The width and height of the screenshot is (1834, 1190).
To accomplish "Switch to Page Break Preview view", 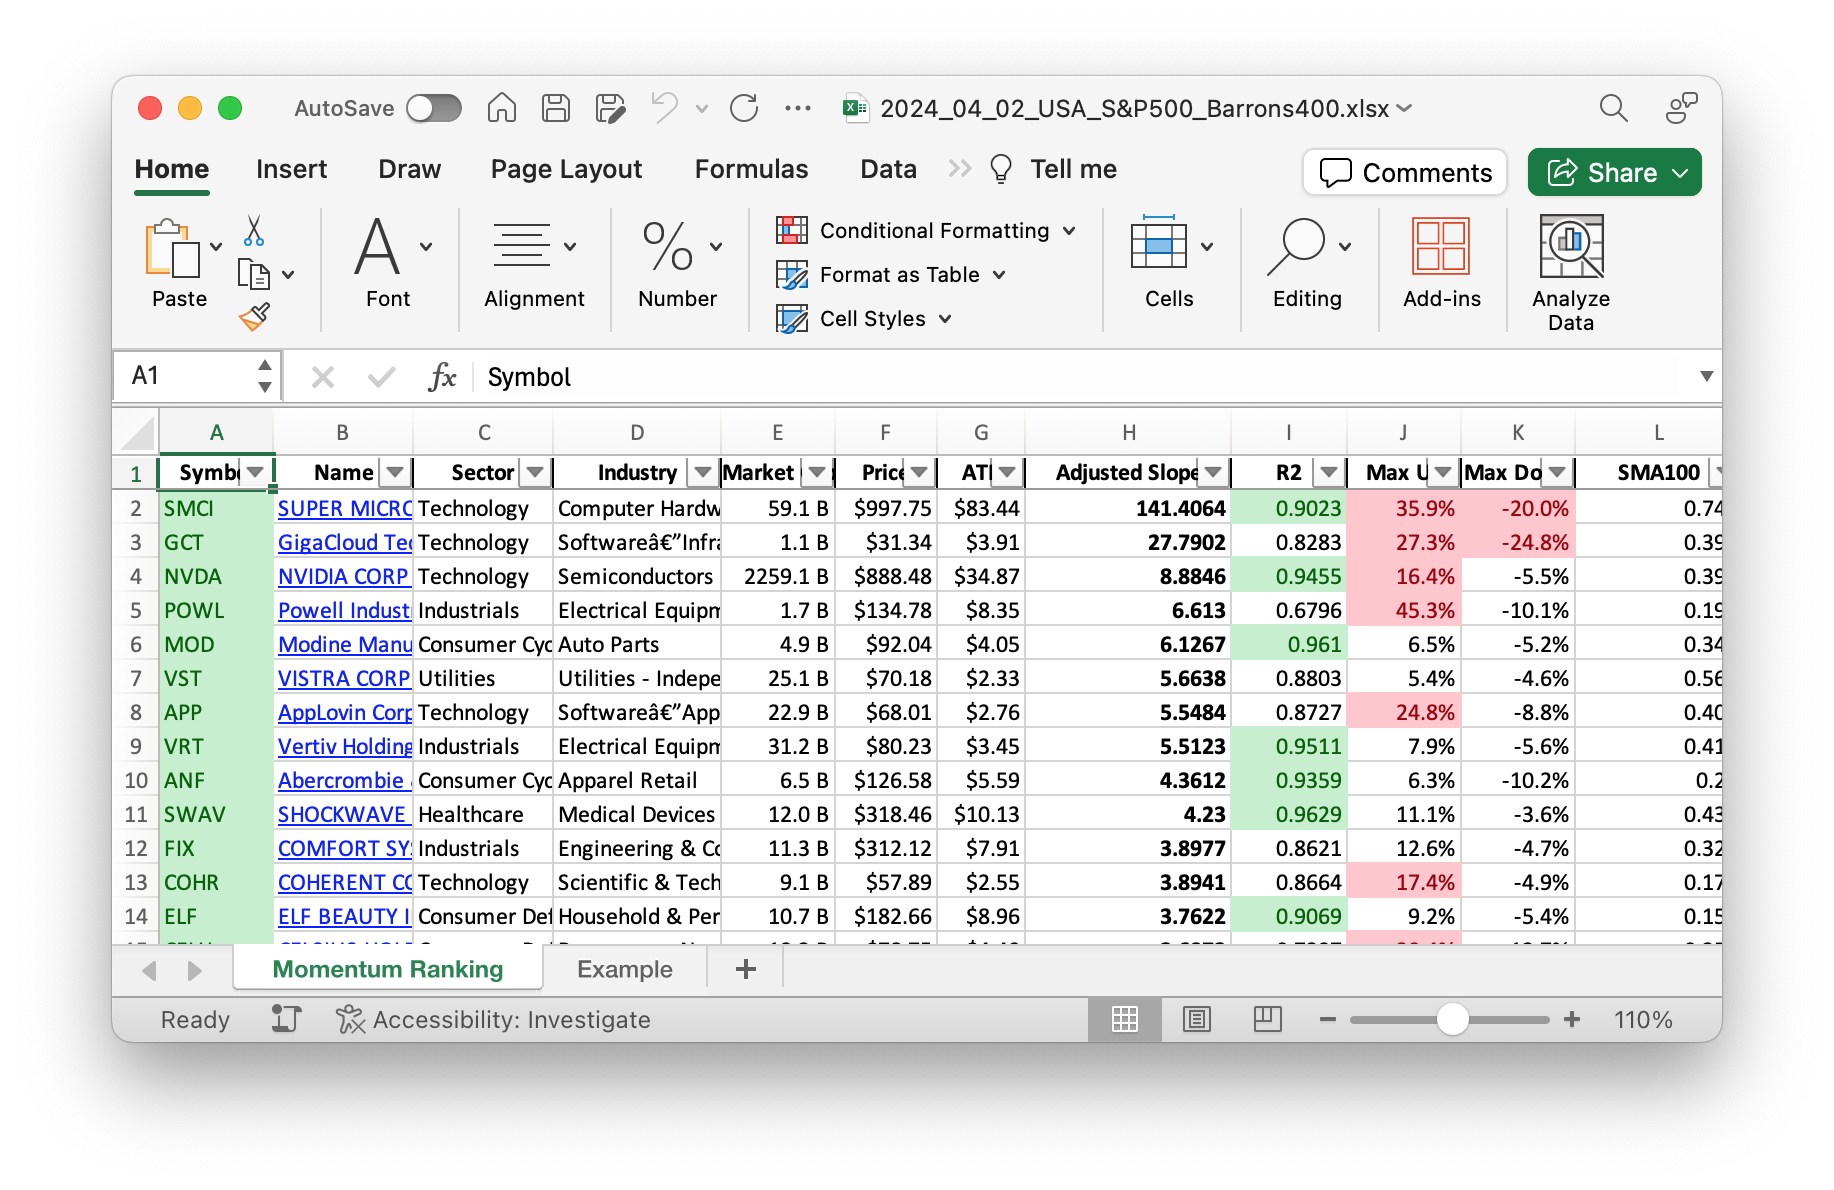I will 1267,1019.
